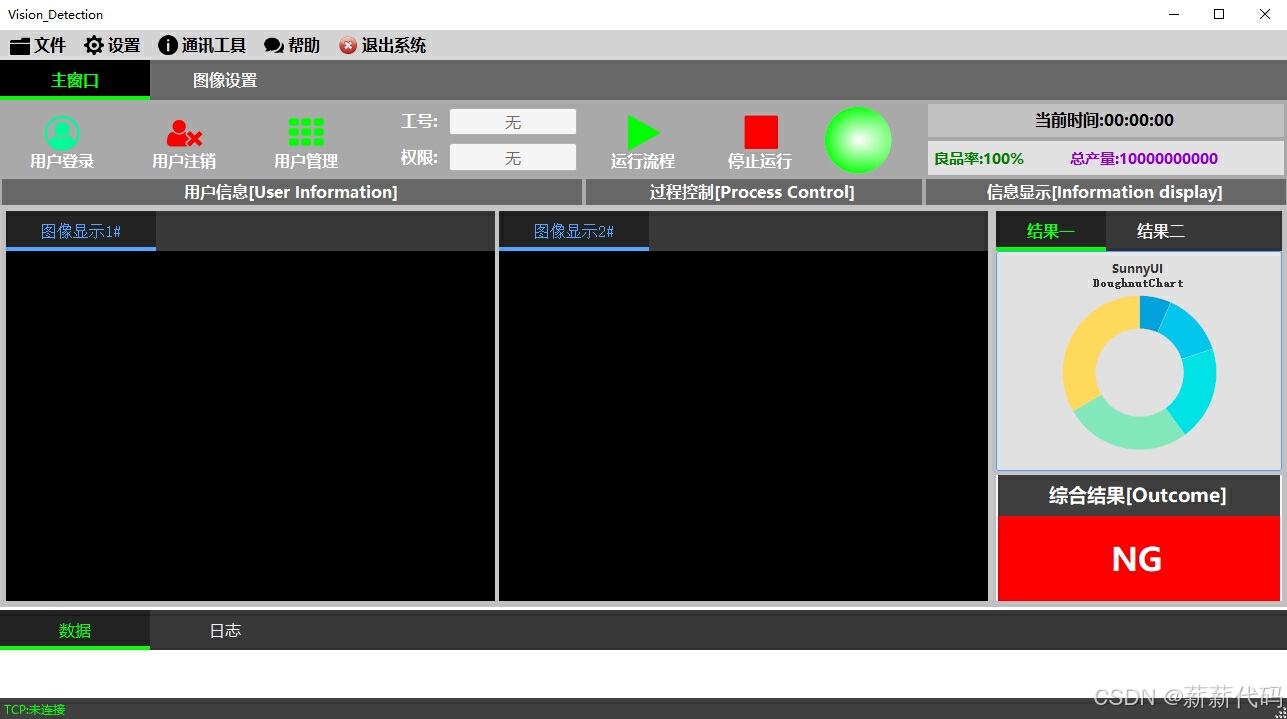Viewport: 1287px width, 719px height.
Task: Click the green status indicator lamp
Action: (x=857, y=140)
